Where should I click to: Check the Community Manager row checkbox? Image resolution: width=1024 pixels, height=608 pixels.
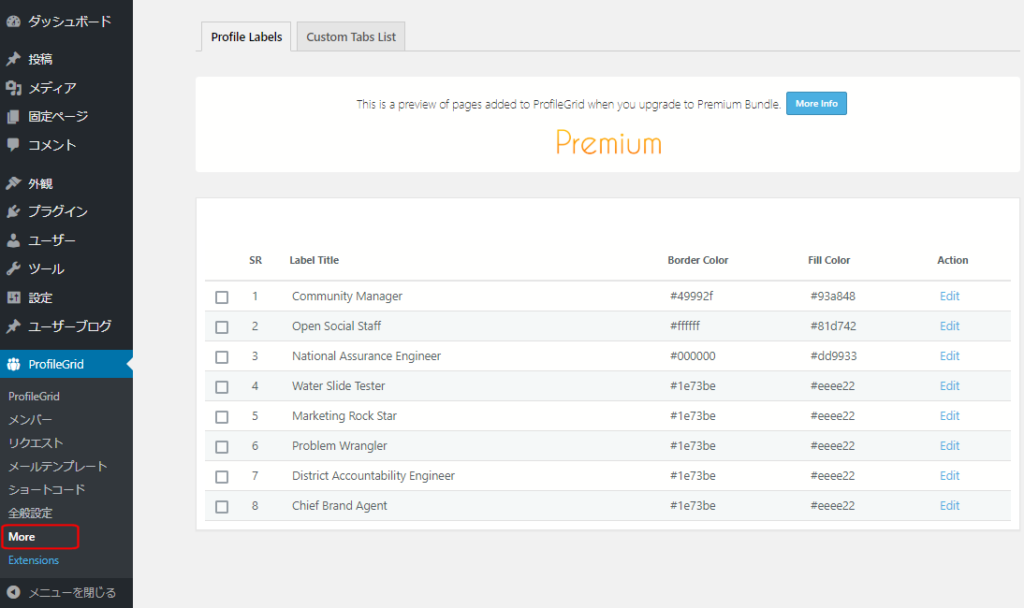(x=222, y=297)
